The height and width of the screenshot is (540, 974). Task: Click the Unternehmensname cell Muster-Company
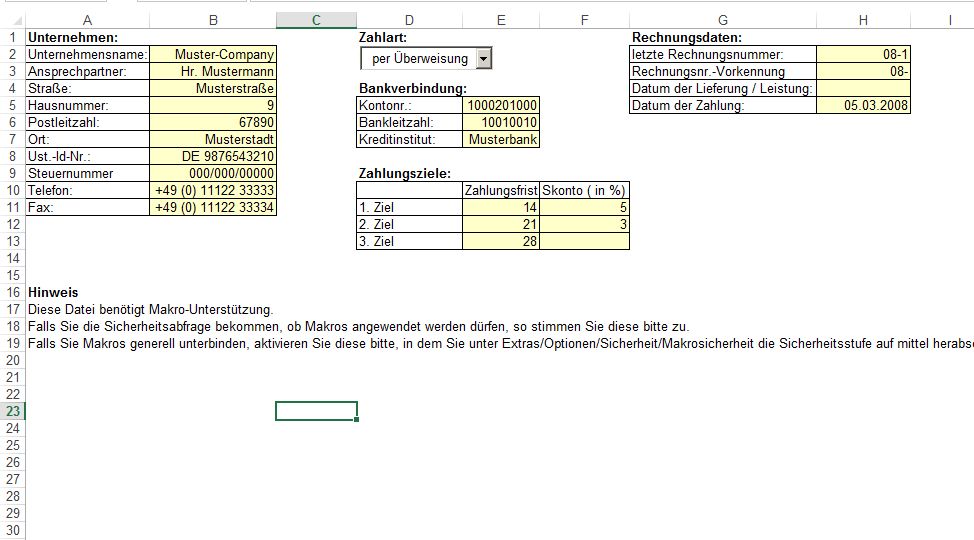point(213,54)
